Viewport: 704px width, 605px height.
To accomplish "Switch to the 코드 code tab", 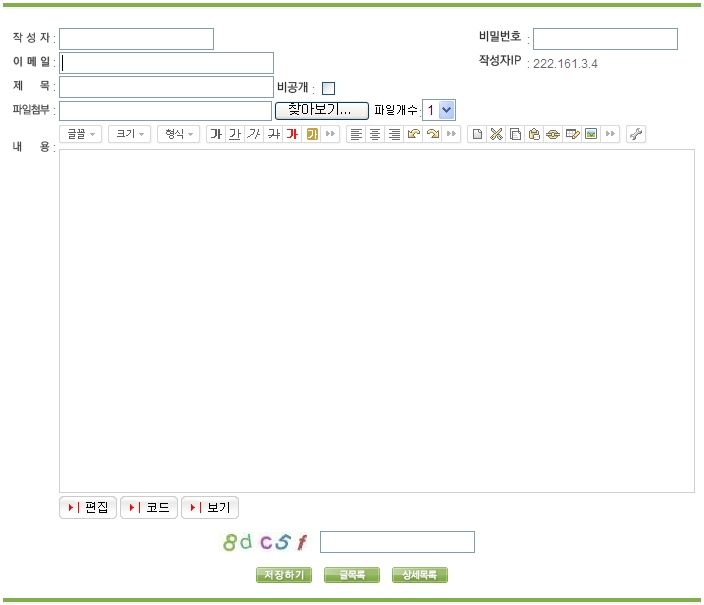I will [149, 507].
